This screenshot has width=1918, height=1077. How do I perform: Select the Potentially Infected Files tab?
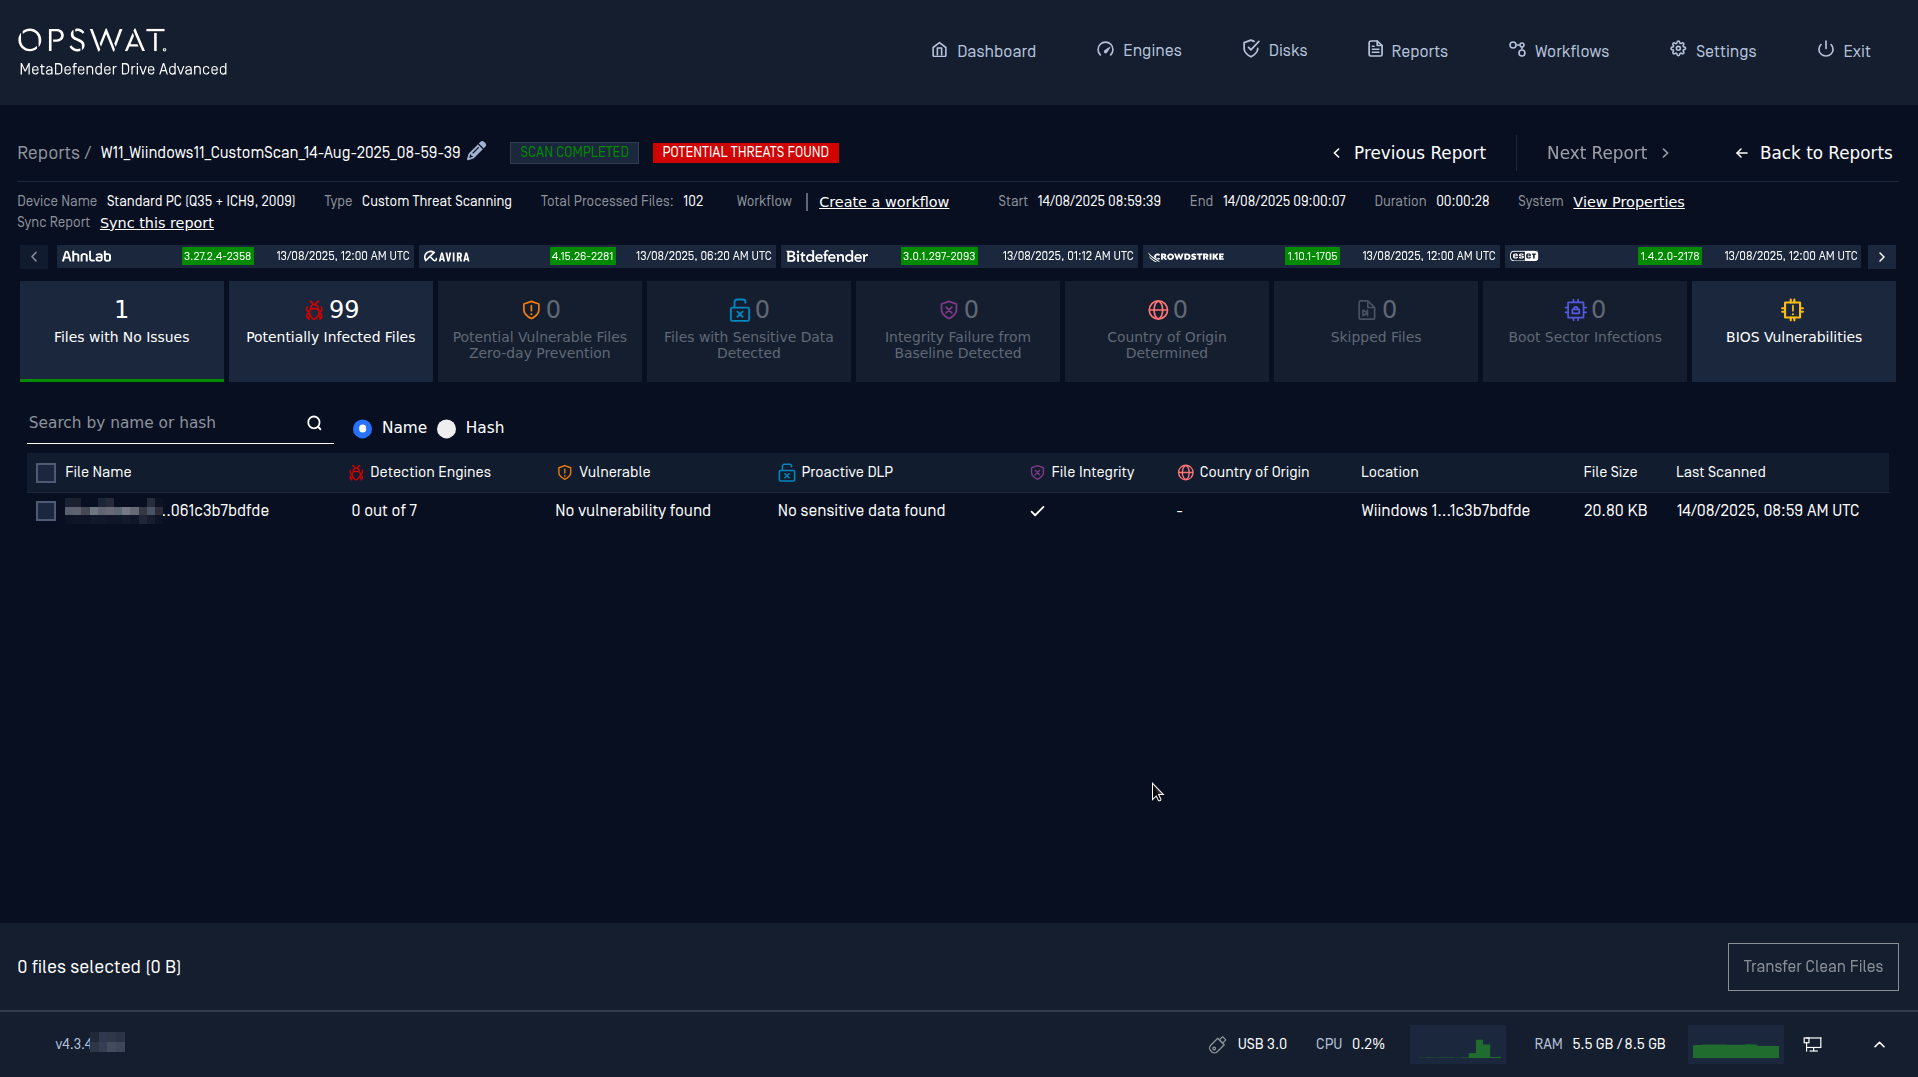click(x=331, y=331)
